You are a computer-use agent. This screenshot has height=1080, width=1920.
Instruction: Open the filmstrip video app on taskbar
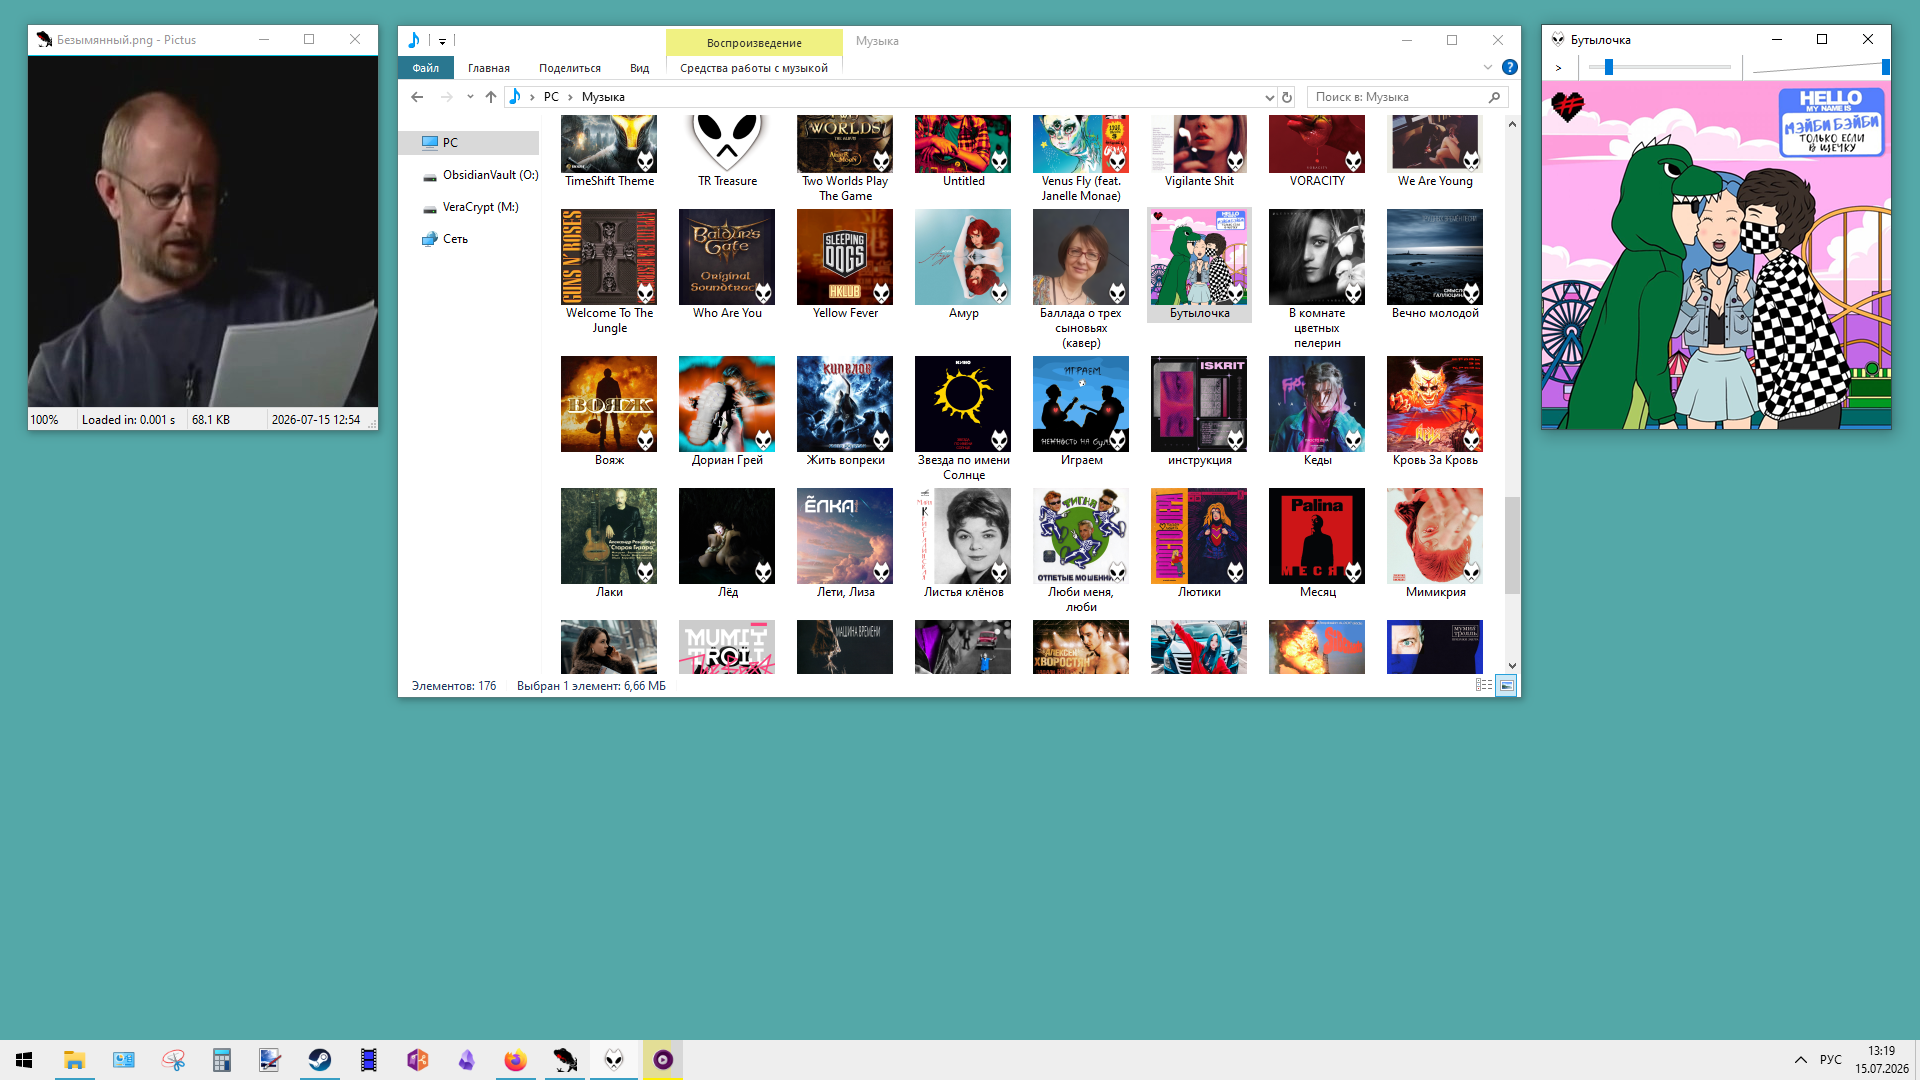(369, 1060)
